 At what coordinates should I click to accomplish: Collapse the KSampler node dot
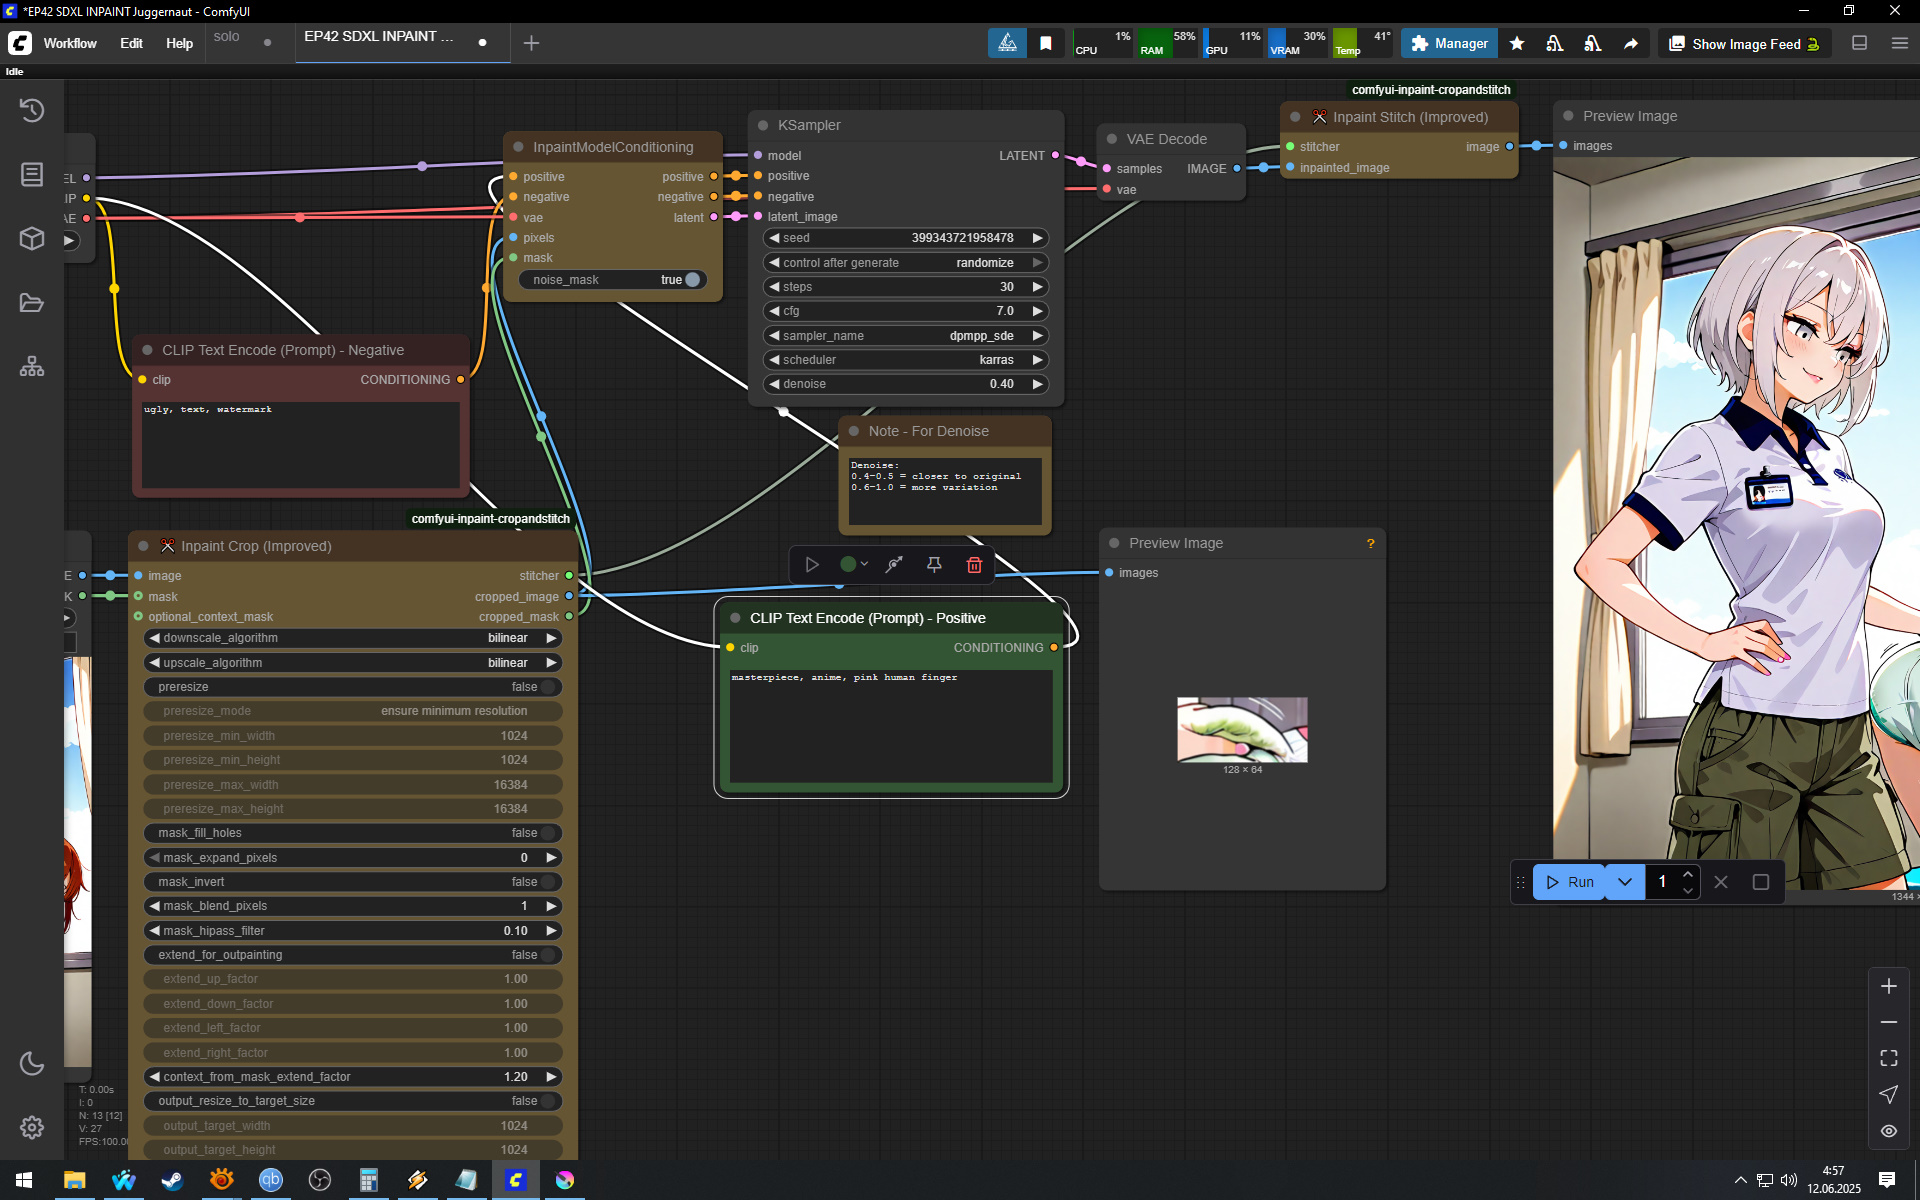763,125
